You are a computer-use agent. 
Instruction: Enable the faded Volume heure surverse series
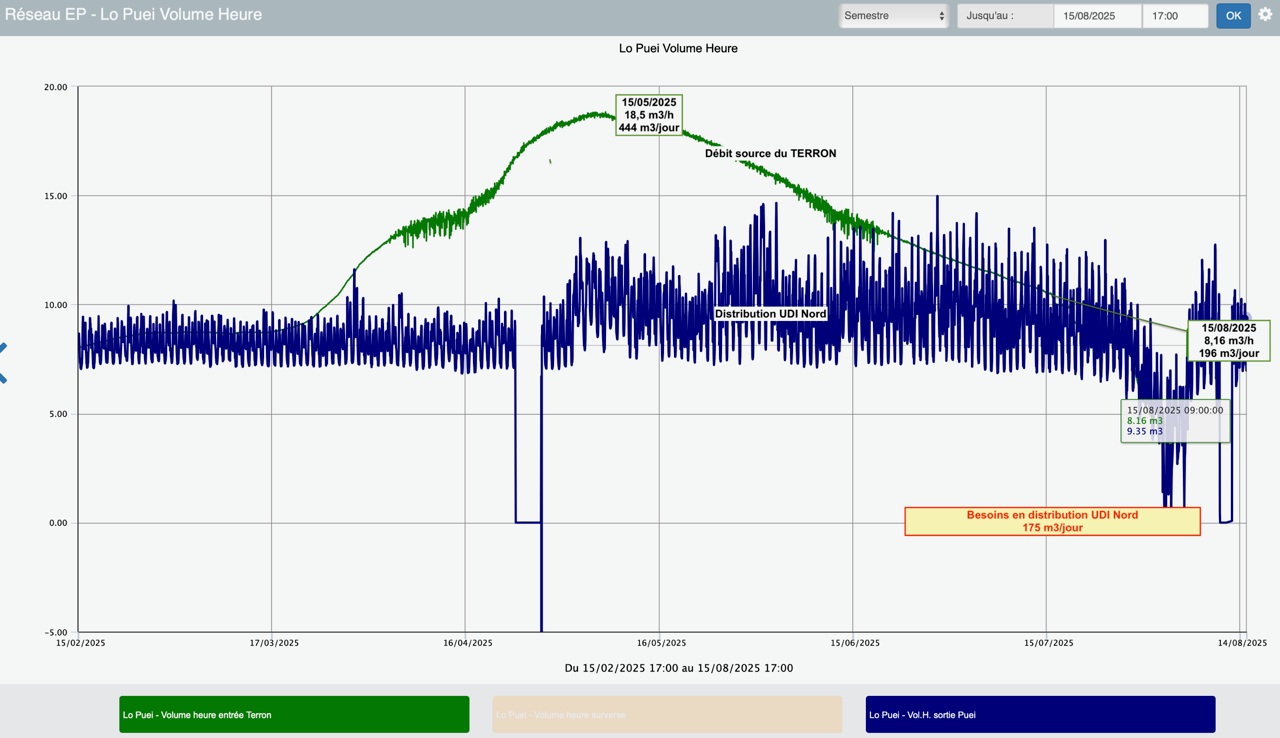[x=667, y=715]
